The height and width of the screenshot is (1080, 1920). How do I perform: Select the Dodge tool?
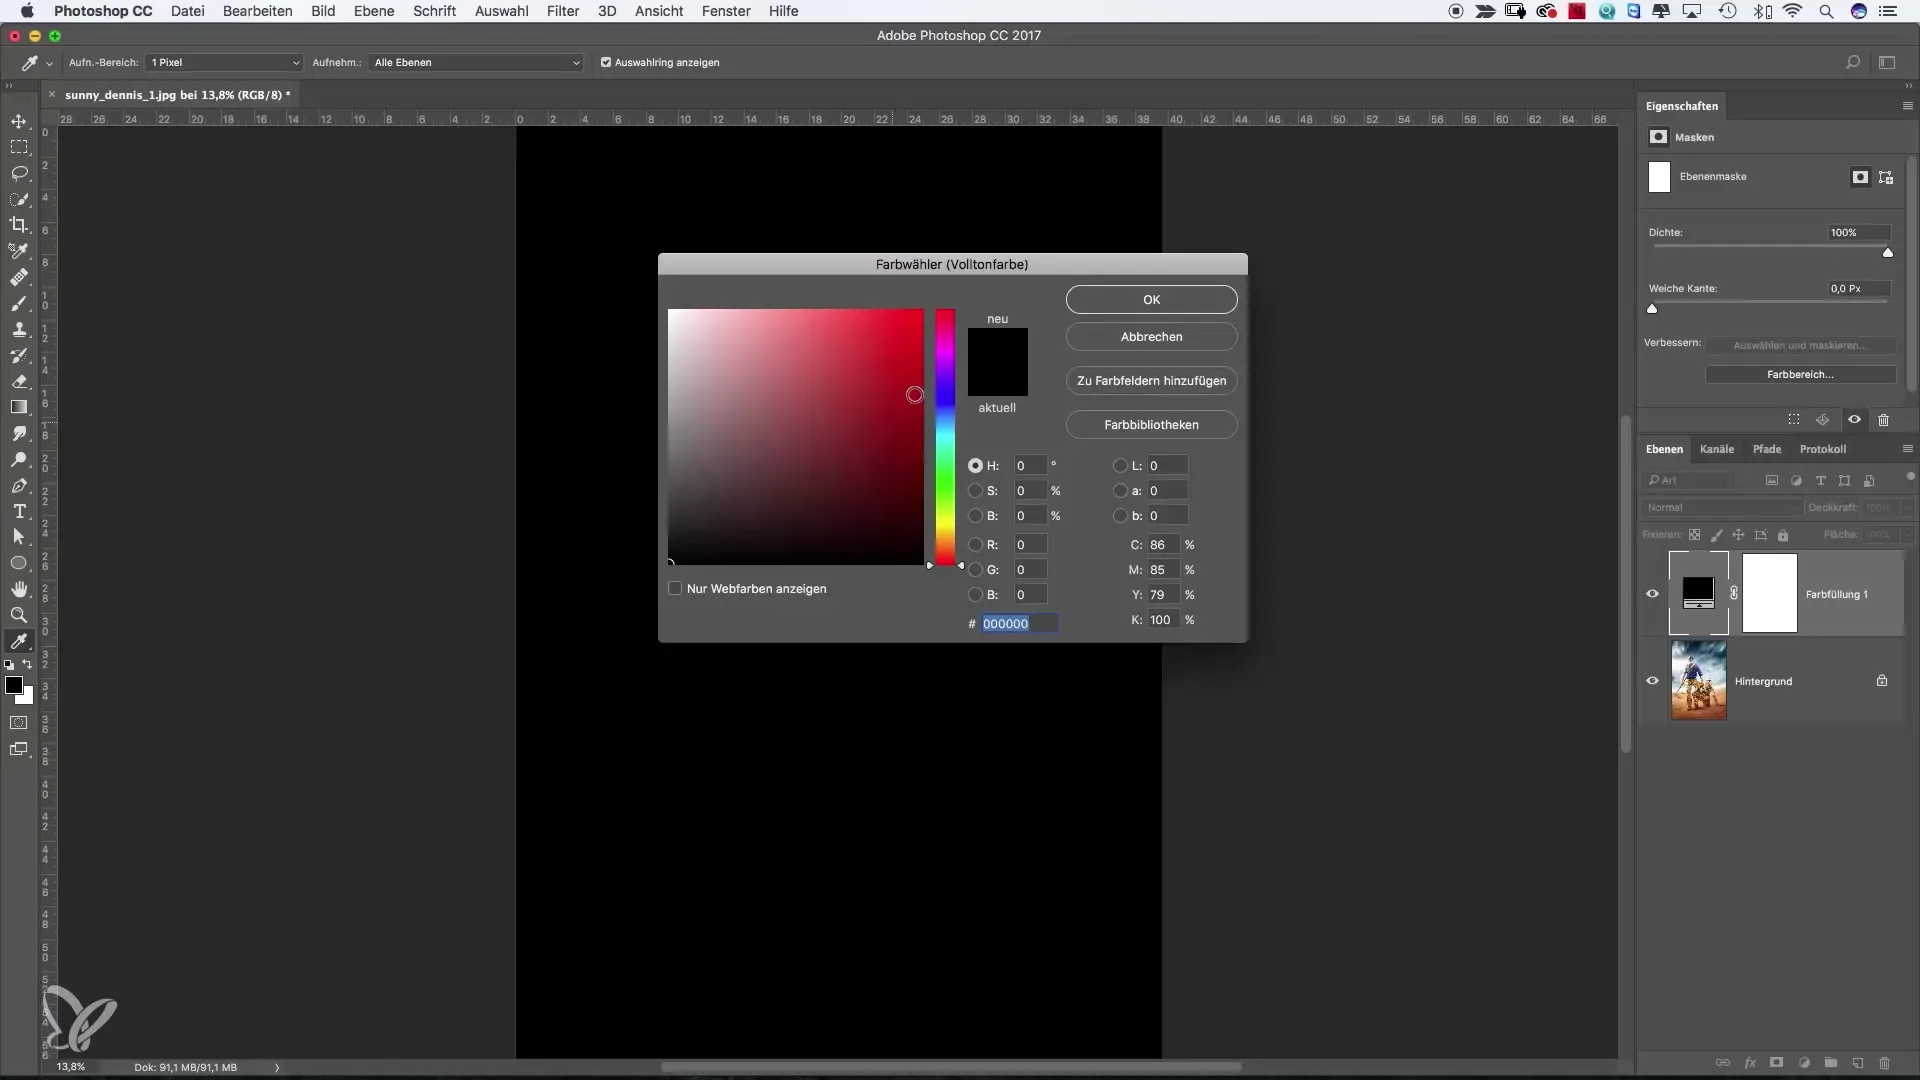tap(19, 460)
